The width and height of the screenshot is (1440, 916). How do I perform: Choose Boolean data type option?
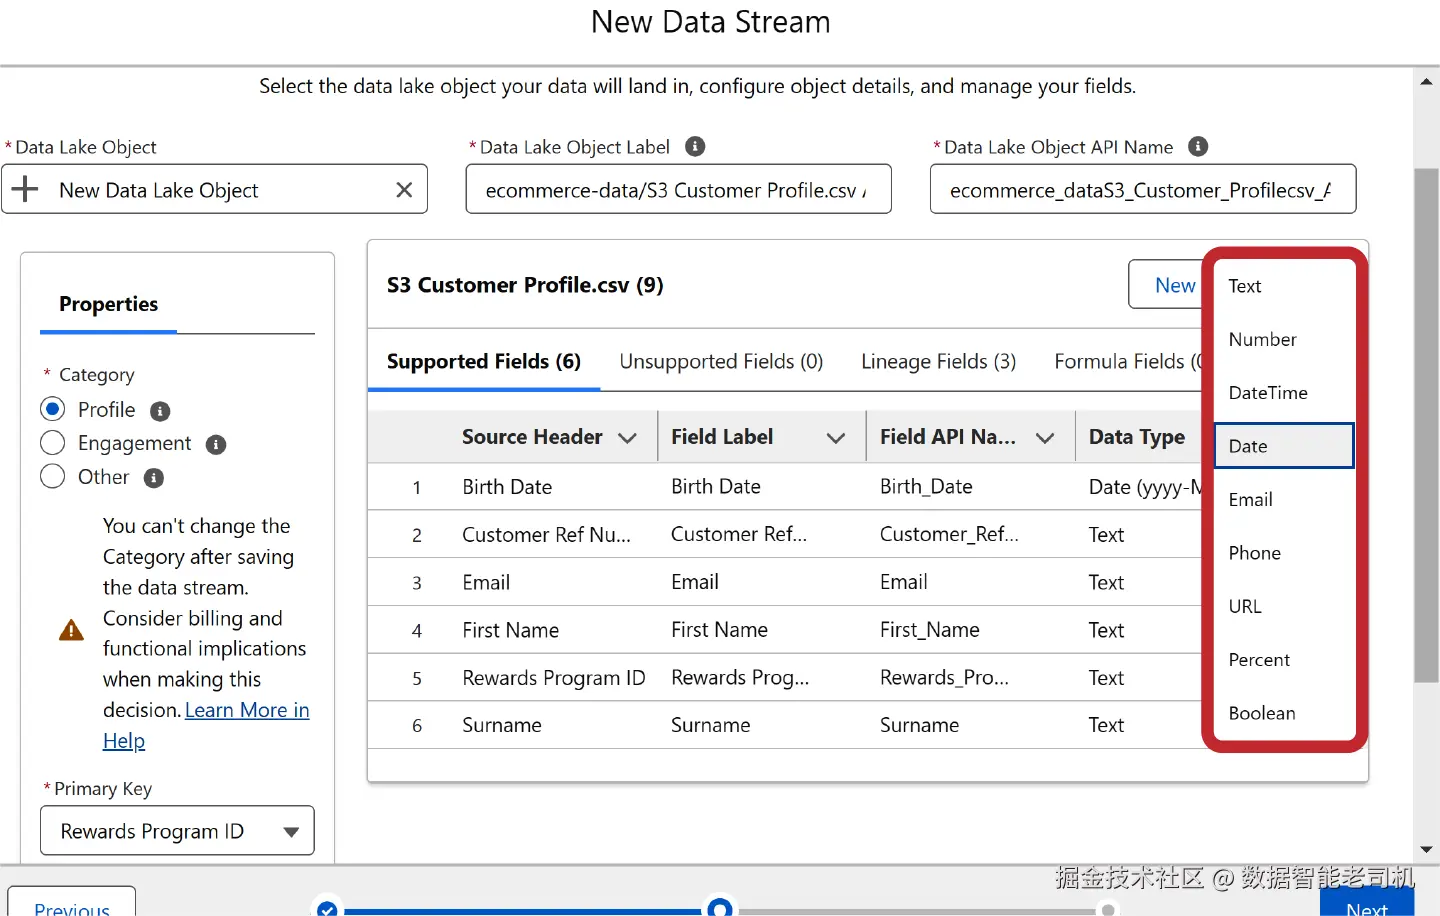(1284, 713)
